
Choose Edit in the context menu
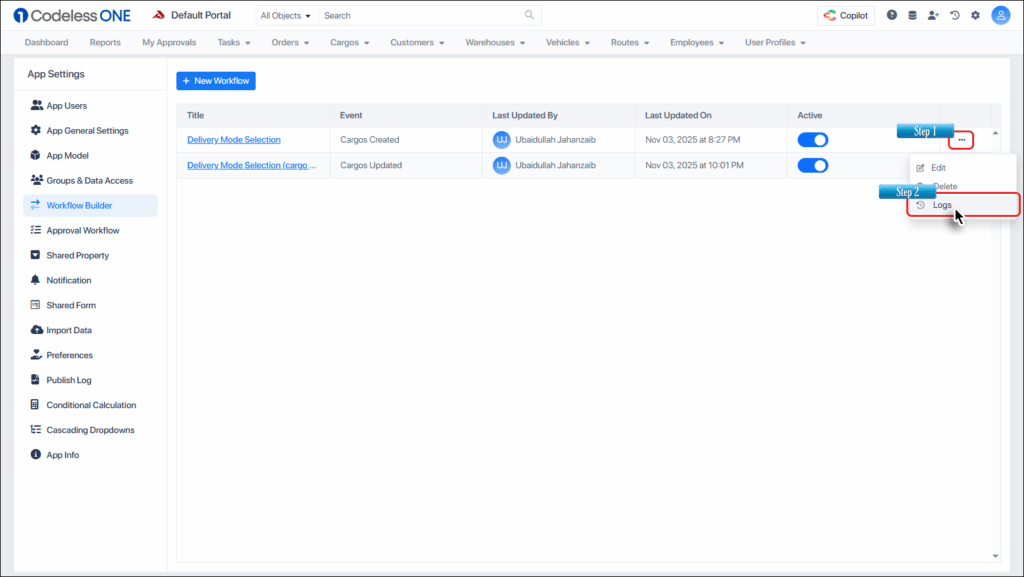(938, 168)
